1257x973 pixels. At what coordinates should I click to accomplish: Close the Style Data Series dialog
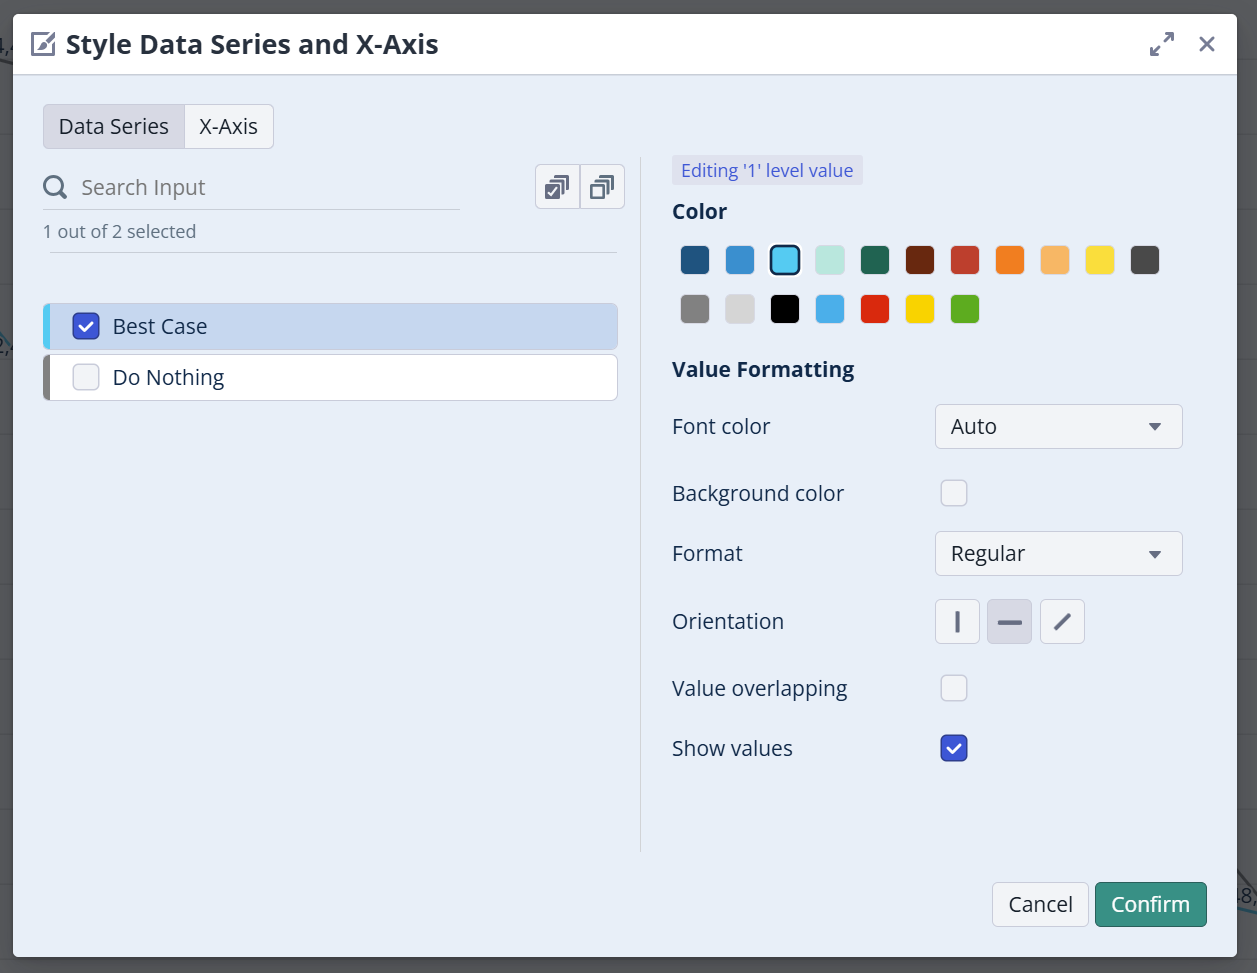[1207, 44]
